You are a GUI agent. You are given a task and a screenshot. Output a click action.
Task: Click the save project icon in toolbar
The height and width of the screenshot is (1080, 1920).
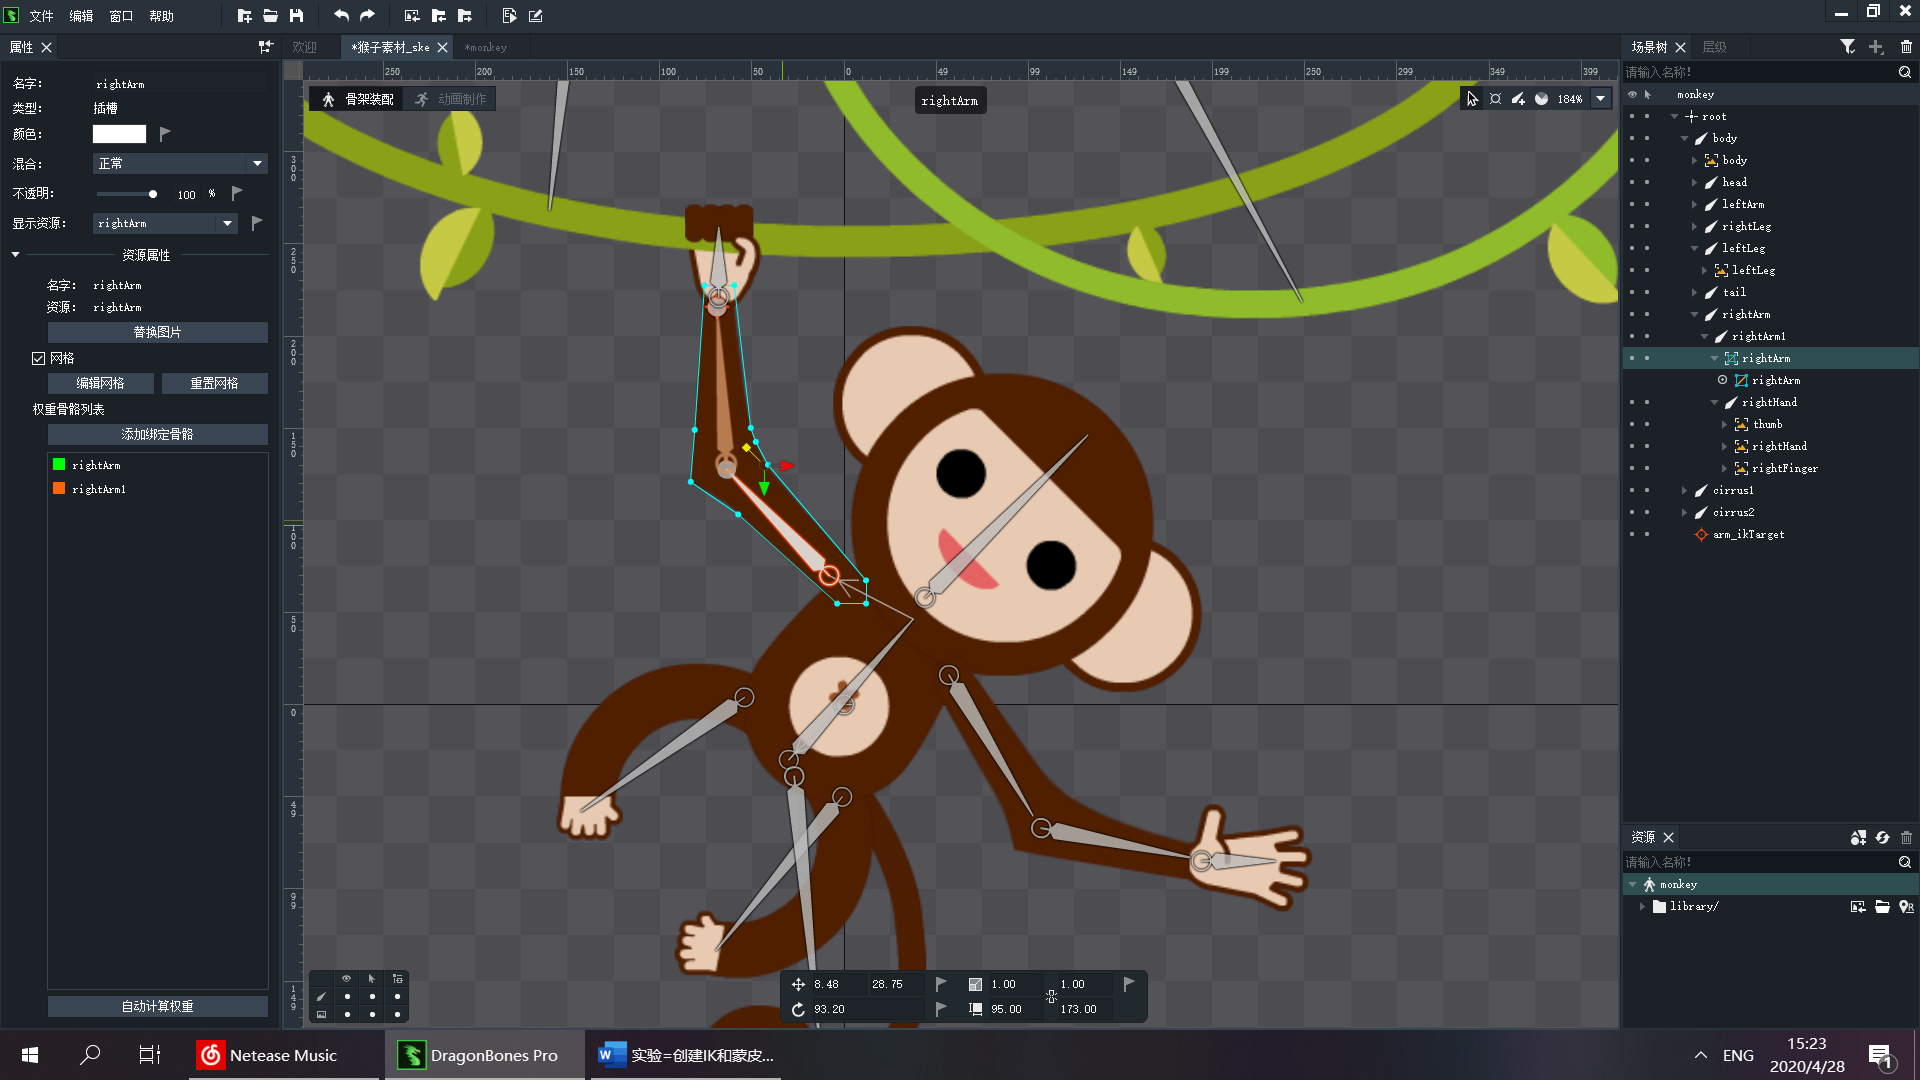click(x=296, y=16)
